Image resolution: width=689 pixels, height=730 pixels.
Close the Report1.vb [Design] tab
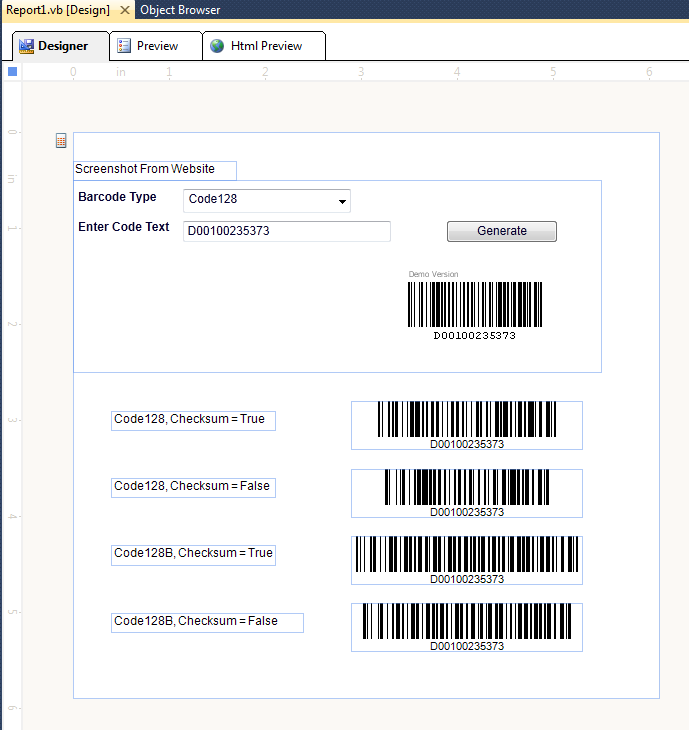pos(125,10)
